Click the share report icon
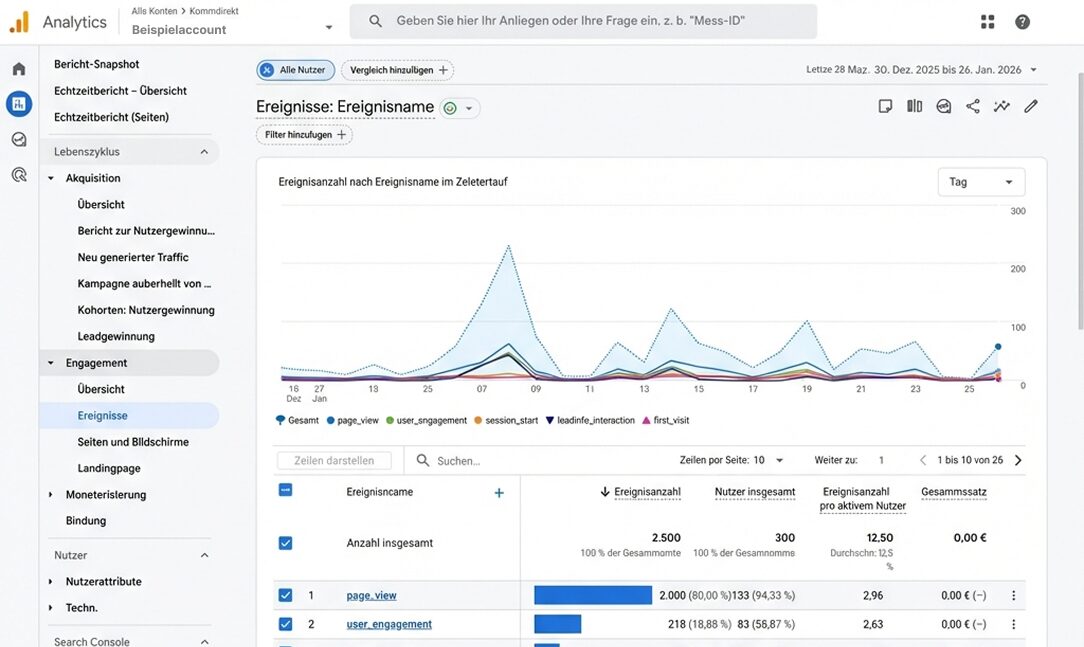1084x647 pixels. [972, 106]
